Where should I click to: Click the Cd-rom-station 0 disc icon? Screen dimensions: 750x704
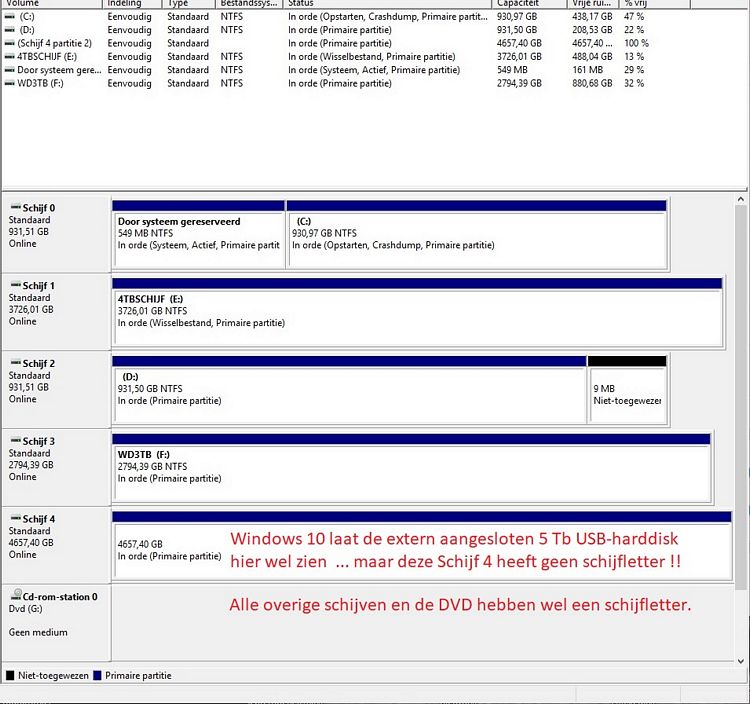(16, 595)
